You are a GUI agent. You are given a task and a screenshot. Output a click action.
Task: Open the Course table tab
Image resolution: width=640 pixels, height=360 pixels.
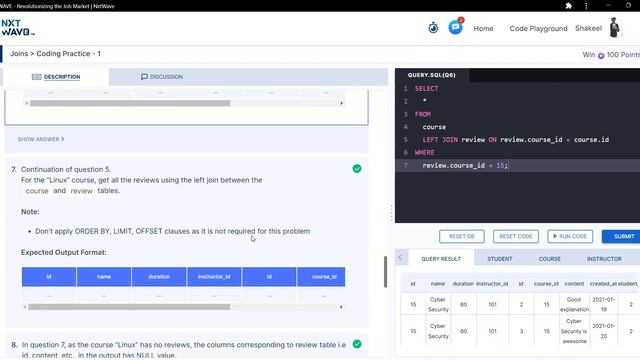coord(549,259)
